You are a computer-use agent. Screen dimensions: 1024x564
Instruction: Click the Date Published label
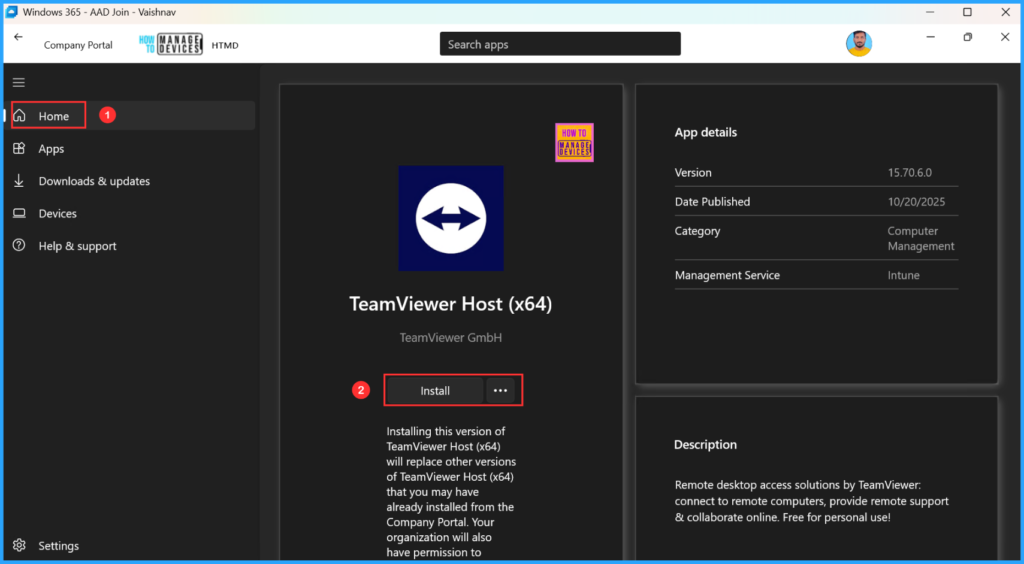click(712, 202)
